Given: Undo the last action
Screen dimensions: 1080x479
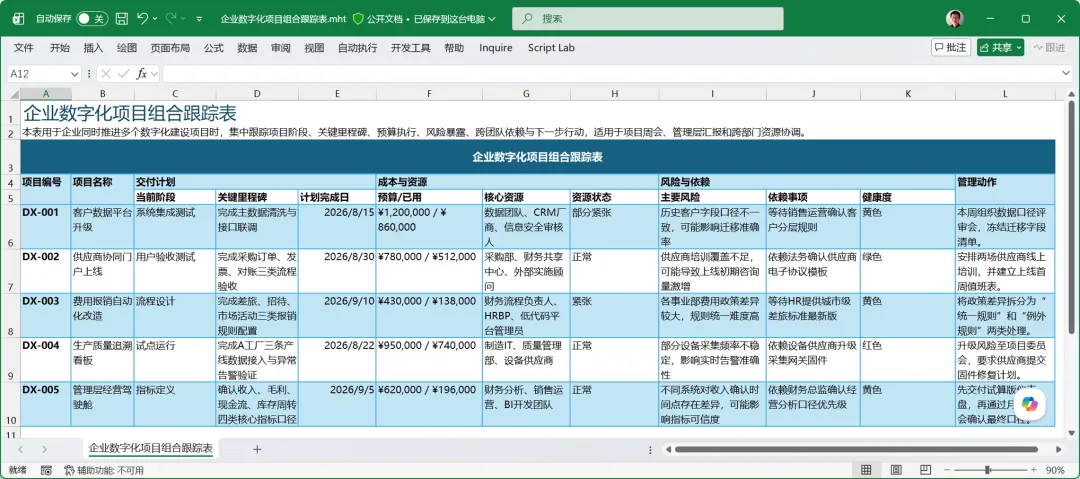Looking at the screenshot, I should 143,19.
